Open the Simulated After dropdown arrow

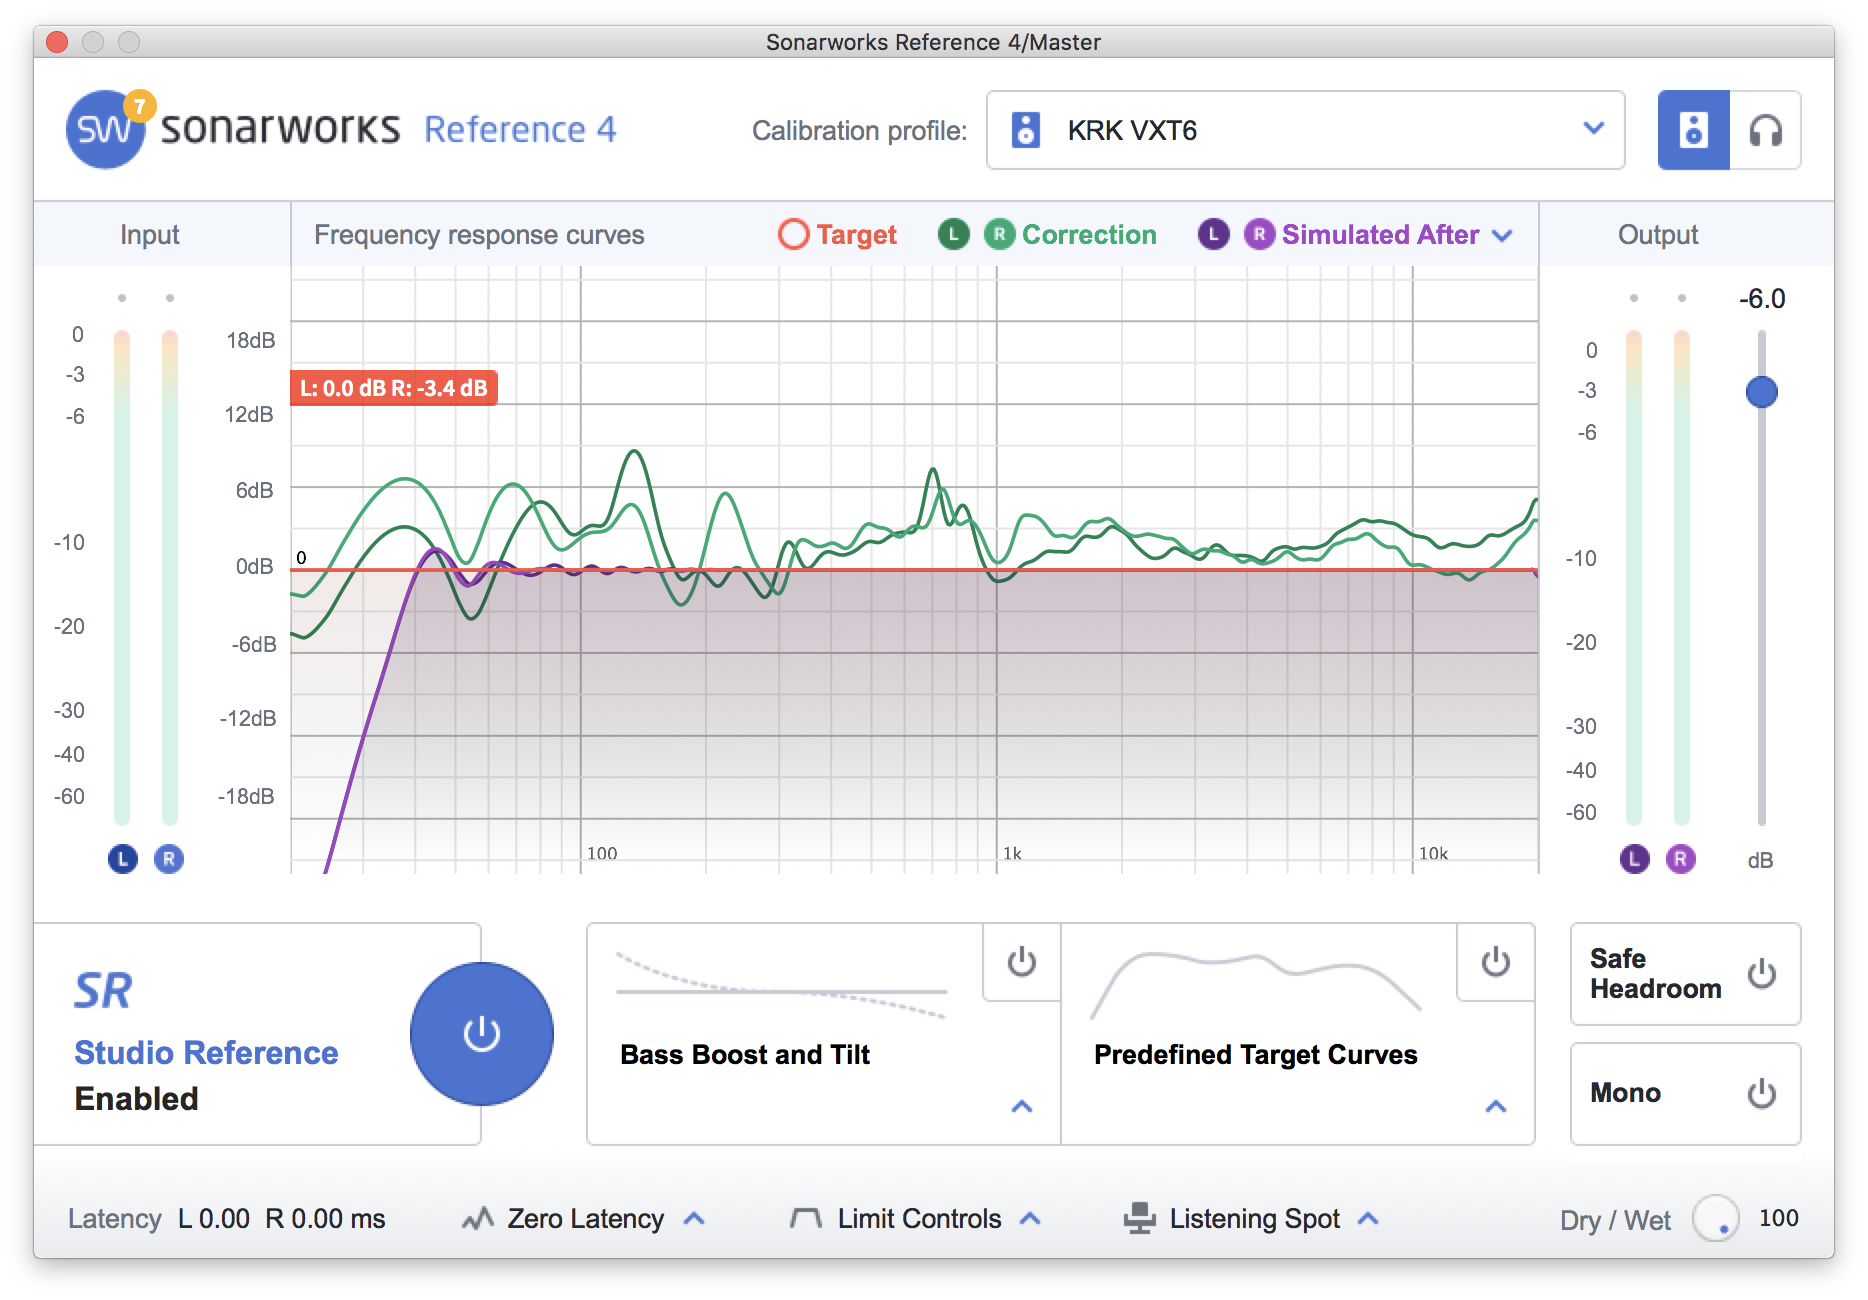pos(1502,236)
